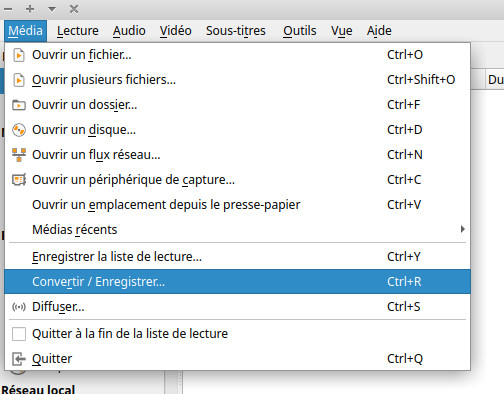Click the folder icon for Ouvrir un dossier
The width and height of the screenshot is (504, 394).
(x=19, y=105)
